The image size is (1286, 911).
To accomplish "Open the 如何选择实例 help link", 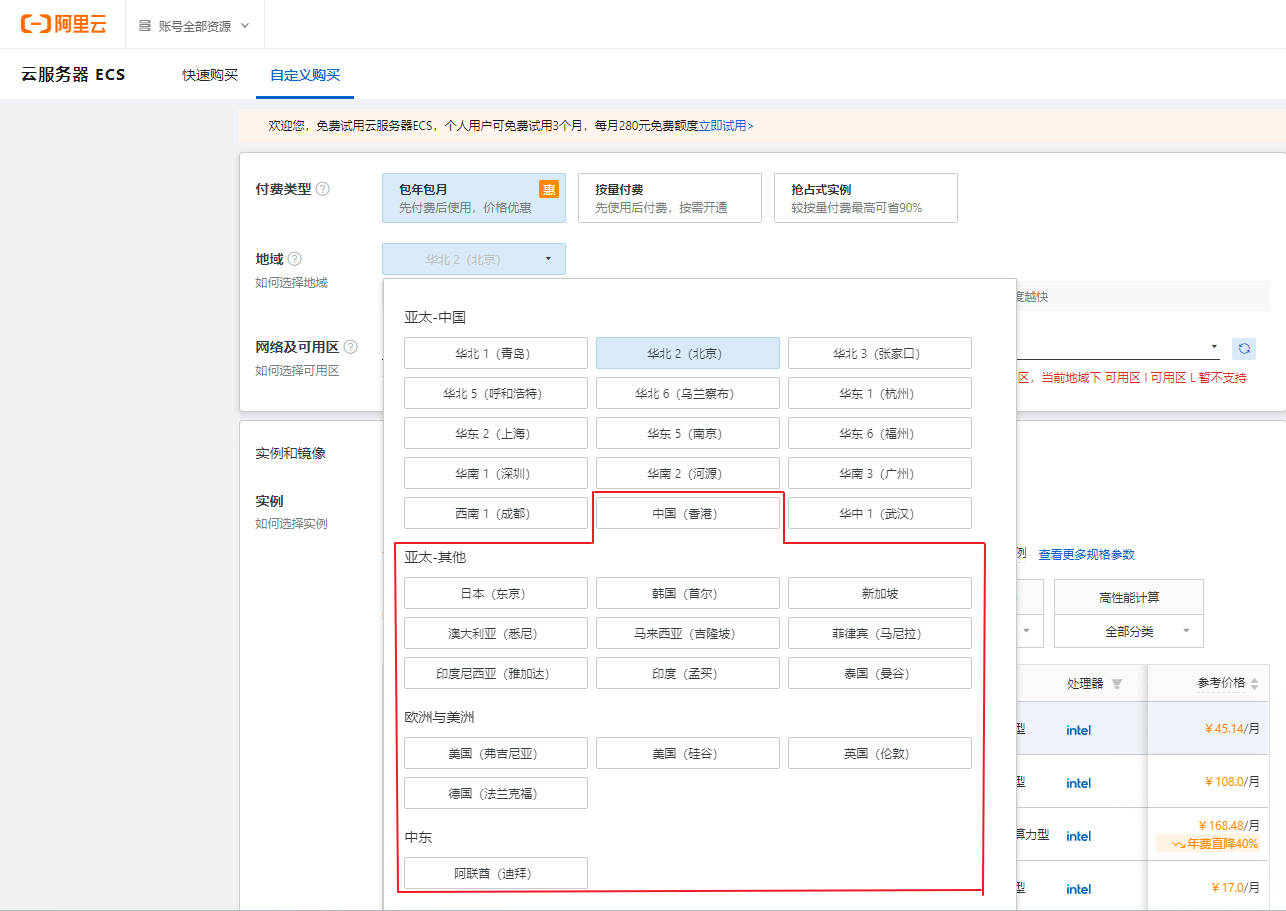I will [x=291, y=524].
